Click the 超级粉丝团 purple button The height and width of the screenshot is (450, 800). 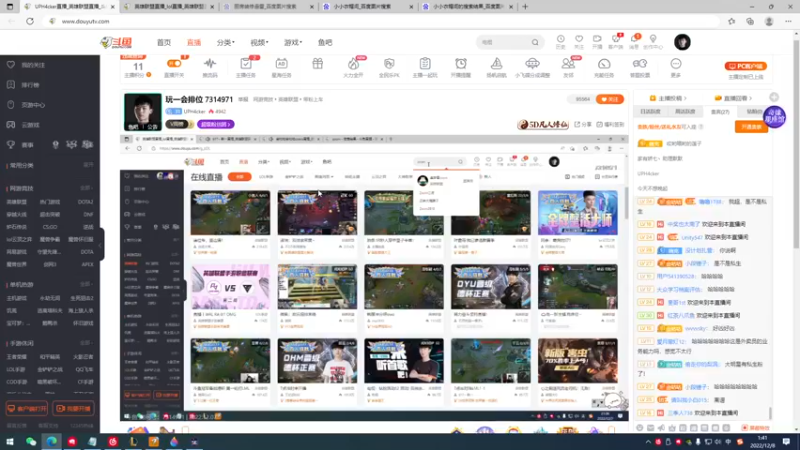pos(216,124)
